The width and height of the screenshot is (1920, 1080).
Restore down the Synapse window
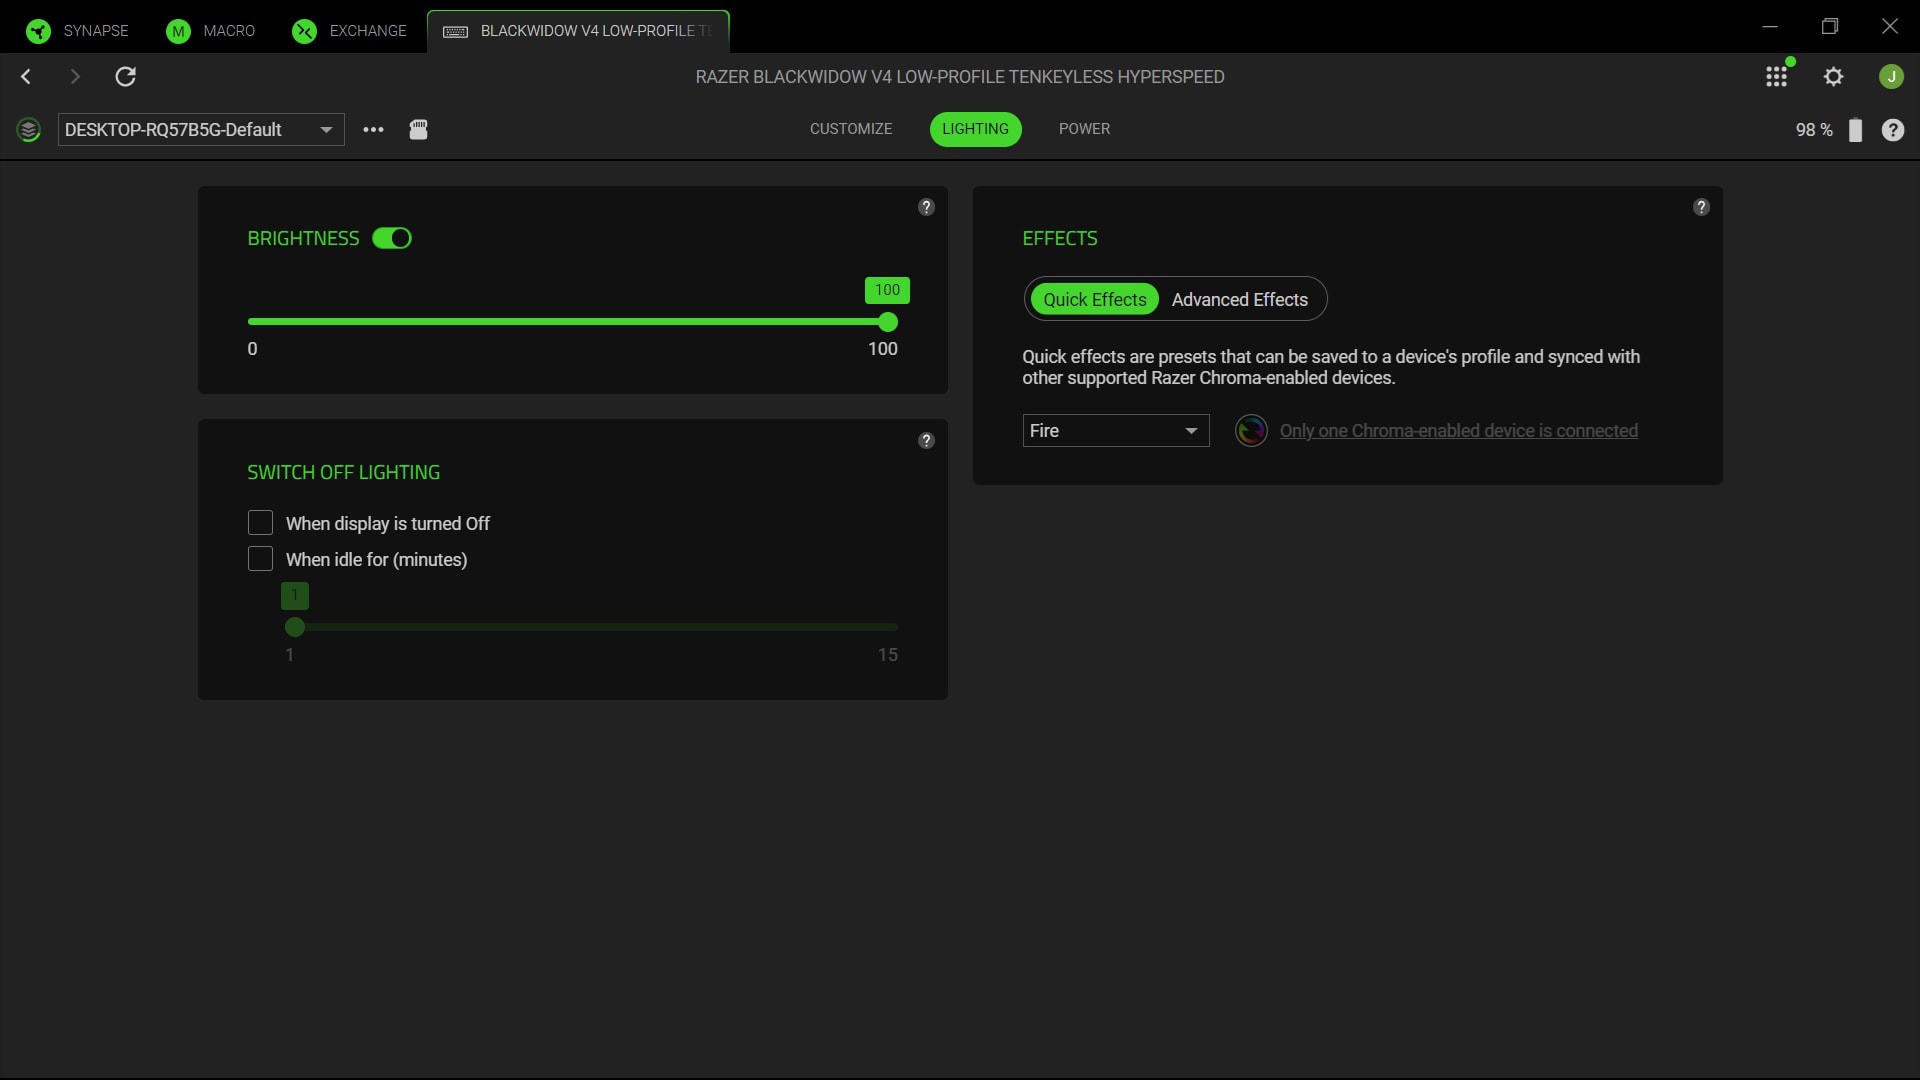click(1830, 27)
